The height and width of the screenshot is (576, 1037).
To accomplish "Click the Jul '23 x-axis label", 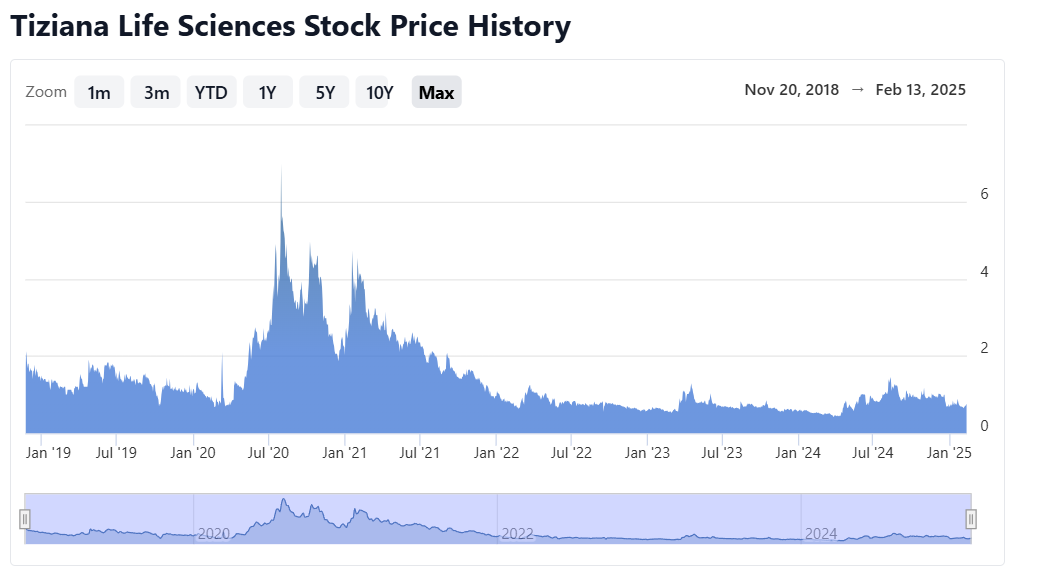I will (723, 453).
